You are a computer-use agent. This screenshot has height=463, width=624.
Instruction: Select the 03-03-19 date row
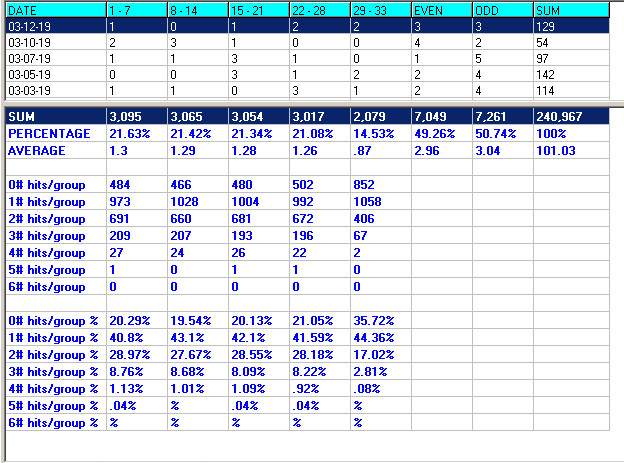(x=308, y=90)
